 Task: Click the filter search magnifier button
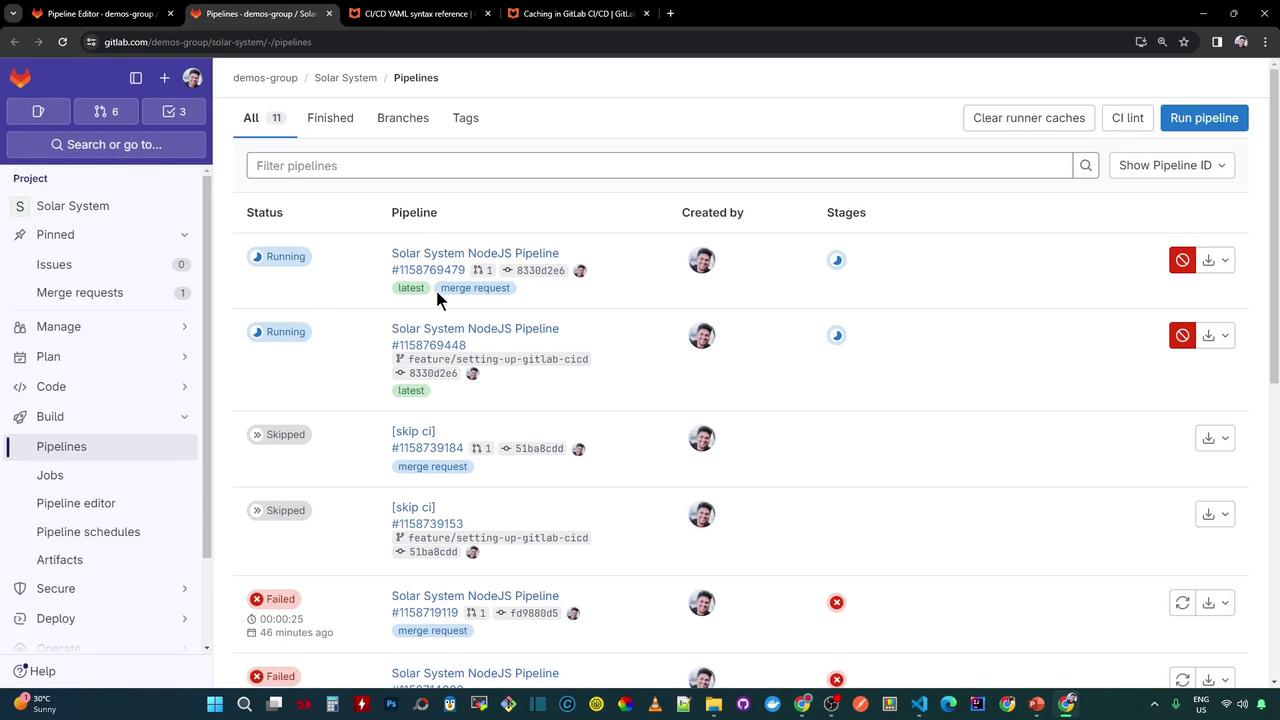tap(1086, 166)
